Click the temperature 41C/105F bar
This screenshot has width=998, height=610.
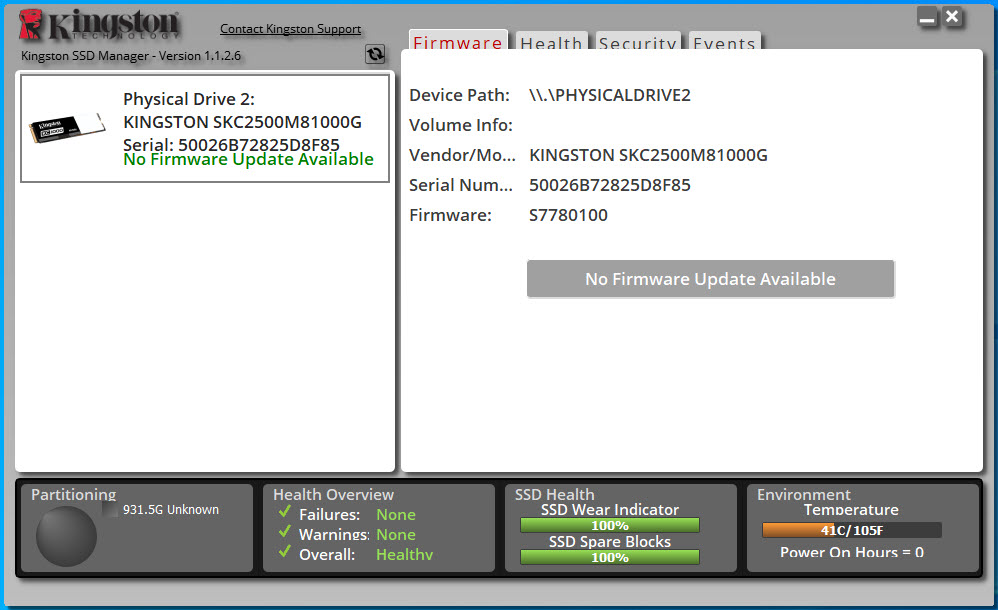(x=852, y=530)
